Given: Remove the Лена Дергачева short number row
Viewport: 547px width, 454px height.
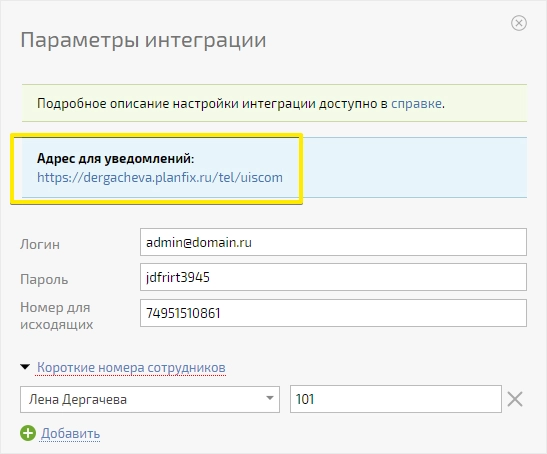Looking at the screenshot, I should (515, 399).
